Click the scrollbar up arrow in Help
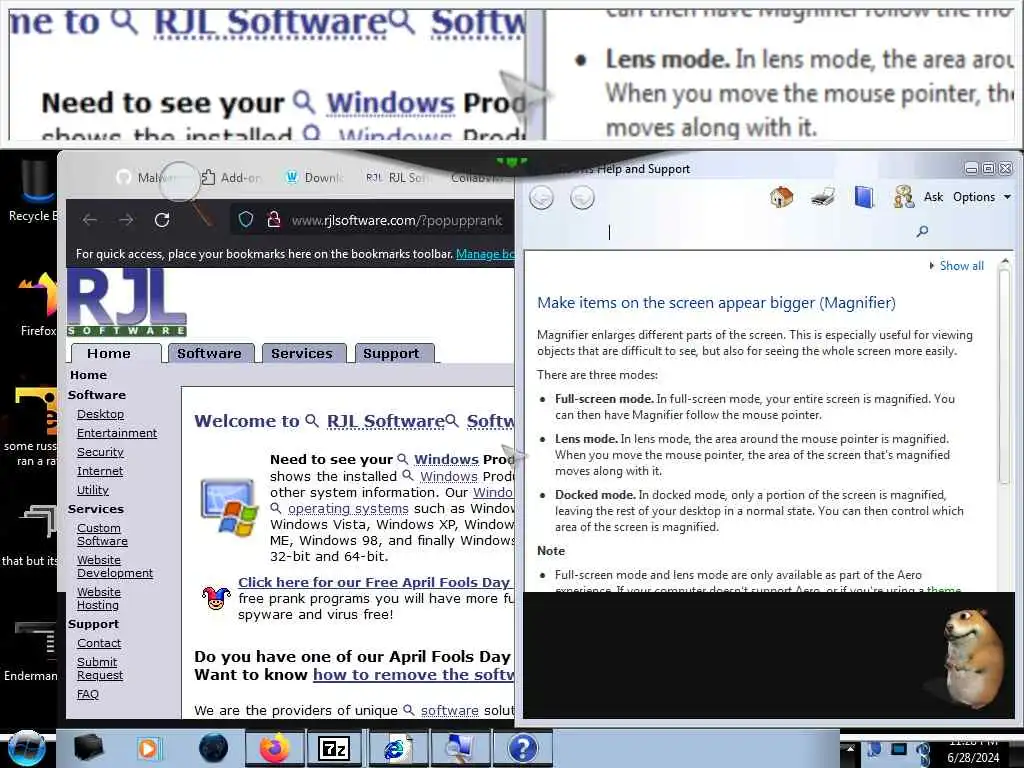Viewport: 1024px width, 768px height. click(x=1004, y=262)
